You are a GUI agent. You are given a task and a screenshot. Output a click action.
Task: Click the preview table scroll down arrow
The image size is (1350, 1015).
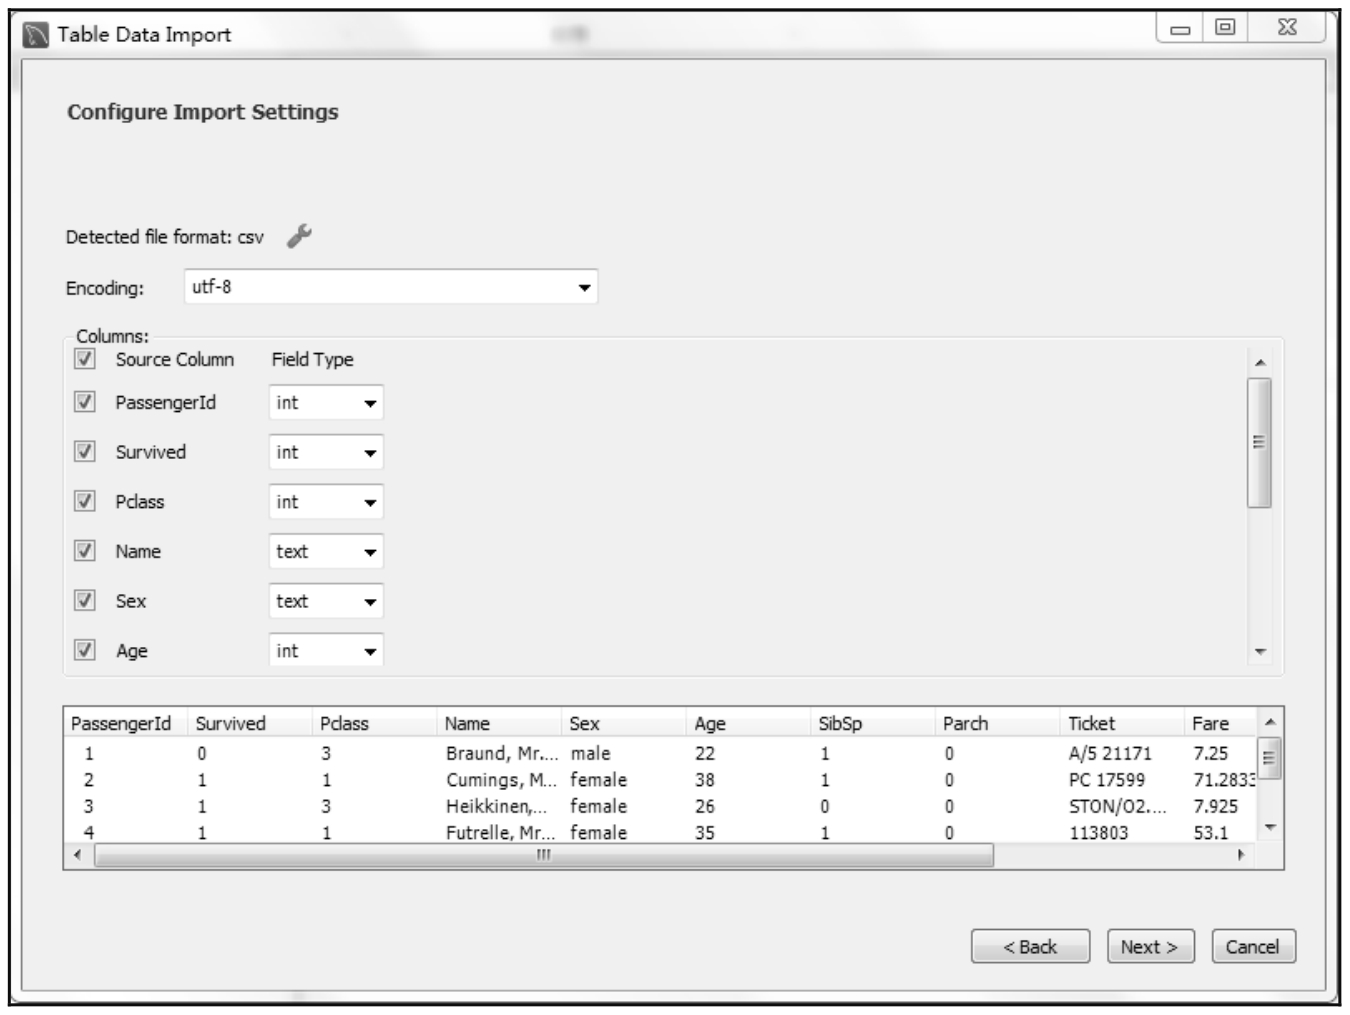(x=1270, y=827)
